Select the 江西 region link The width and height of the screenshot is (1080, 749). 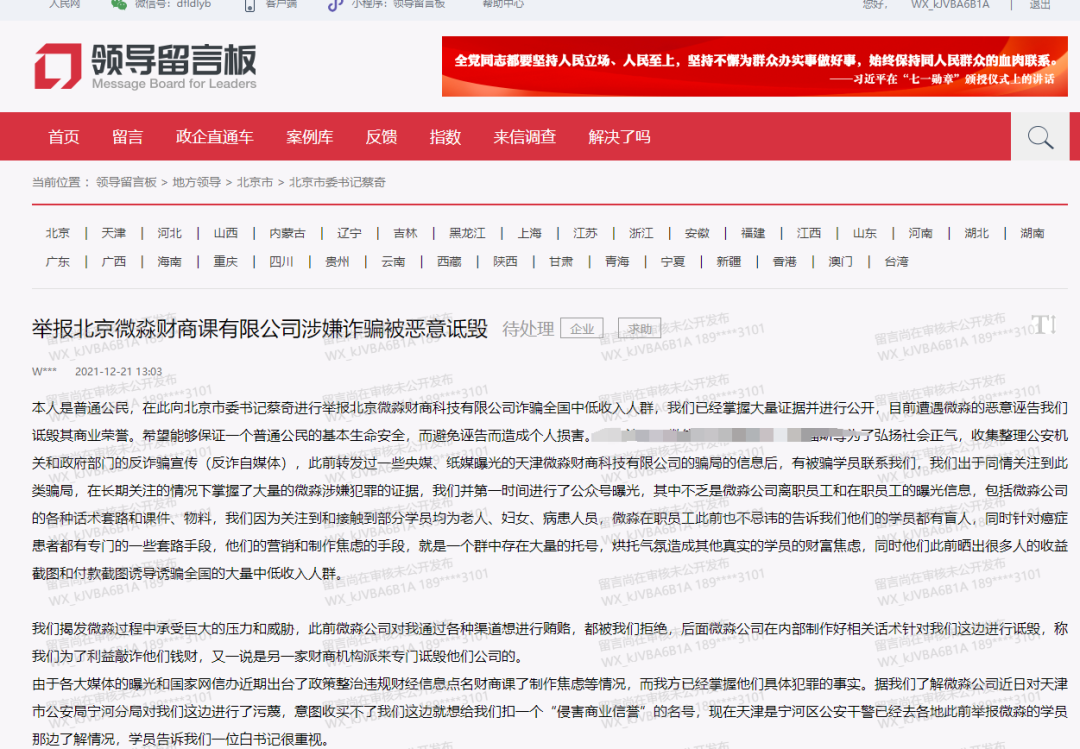click(x=809, y=233)
